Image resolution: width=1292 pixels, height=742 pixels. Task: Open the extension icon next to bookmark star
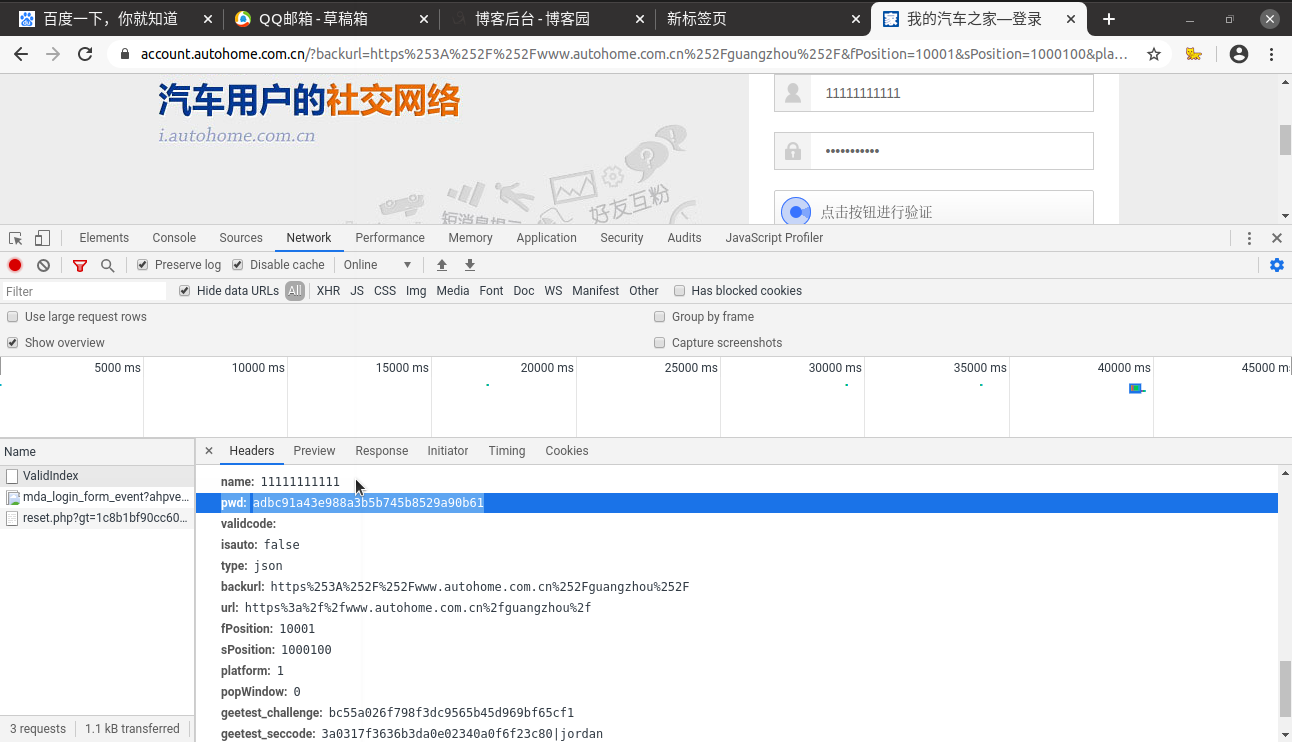tap(1193, 54)
